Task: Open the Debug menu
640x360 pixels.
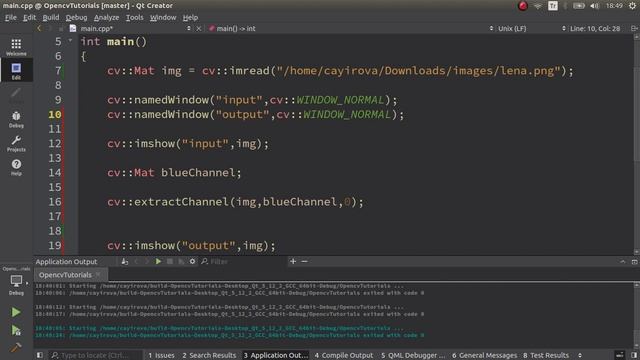Action: [76, 18]
